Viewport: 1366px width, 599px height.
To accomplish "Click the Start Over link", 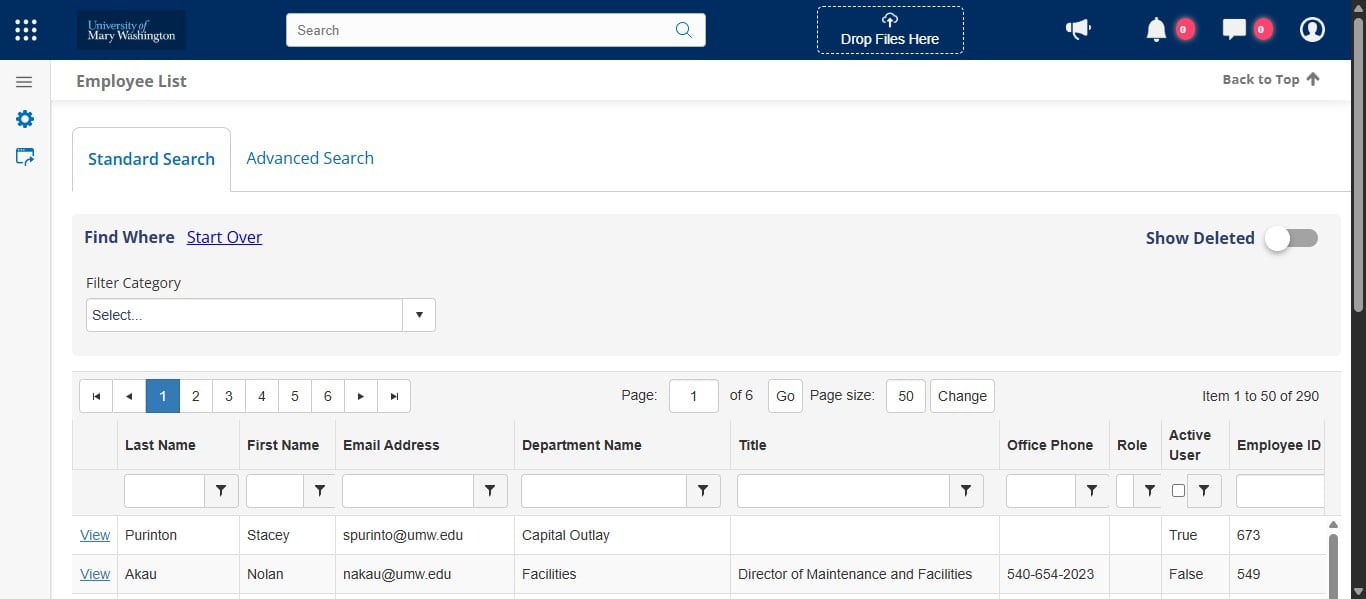I will 224,237.
